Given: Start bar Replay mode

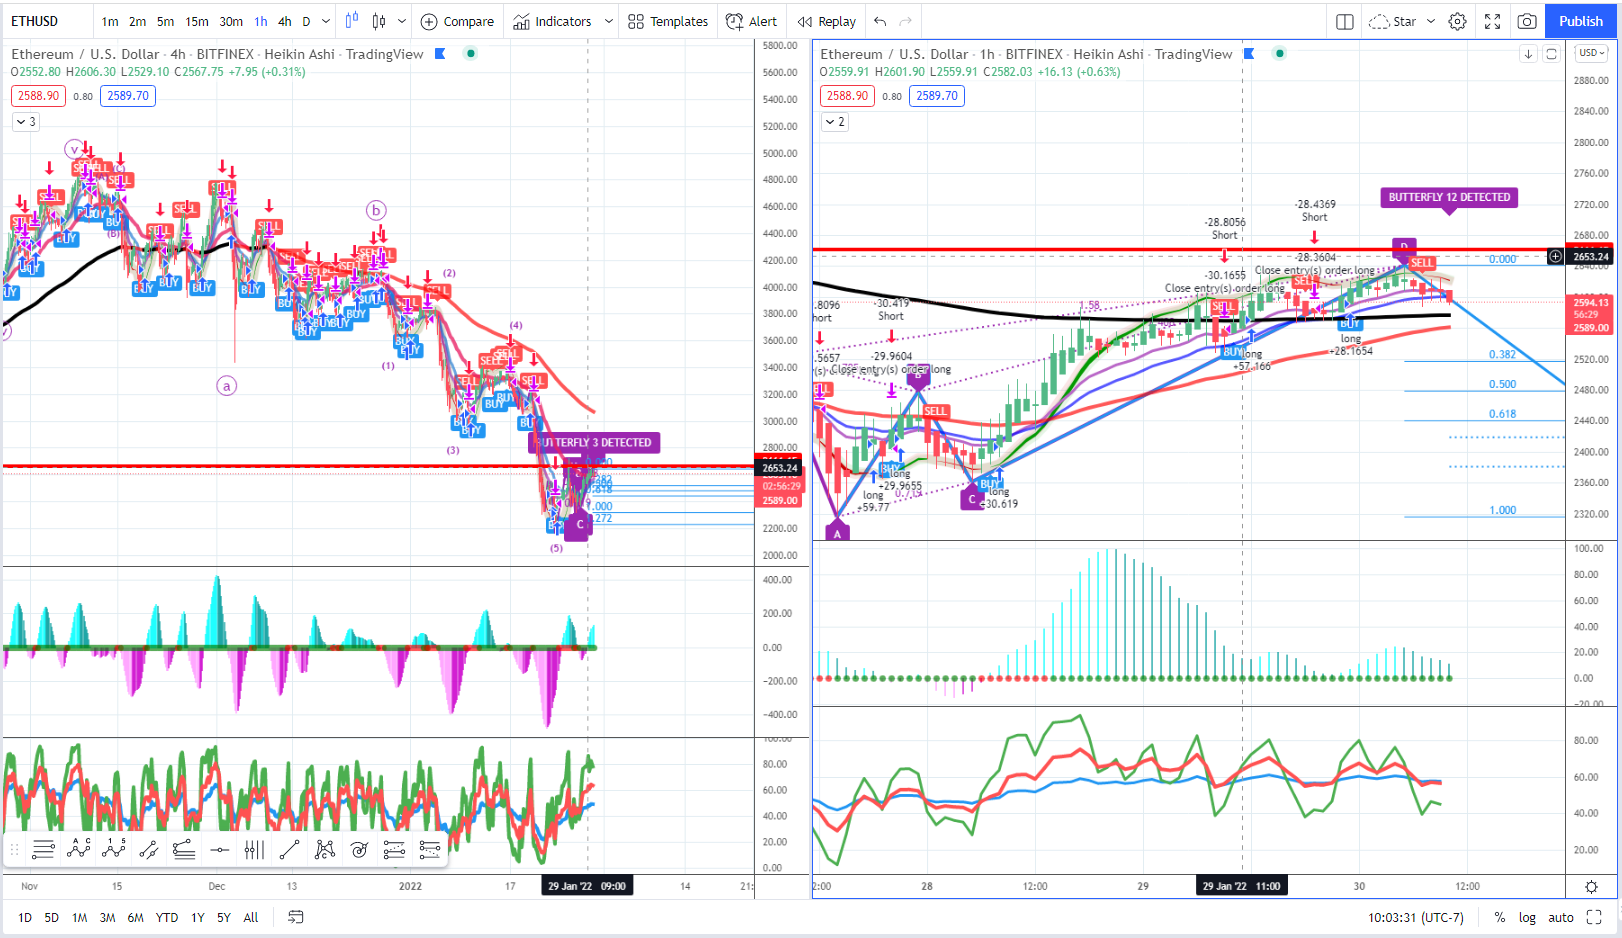Looking at the screenshot, I should (x=827, y=21).
